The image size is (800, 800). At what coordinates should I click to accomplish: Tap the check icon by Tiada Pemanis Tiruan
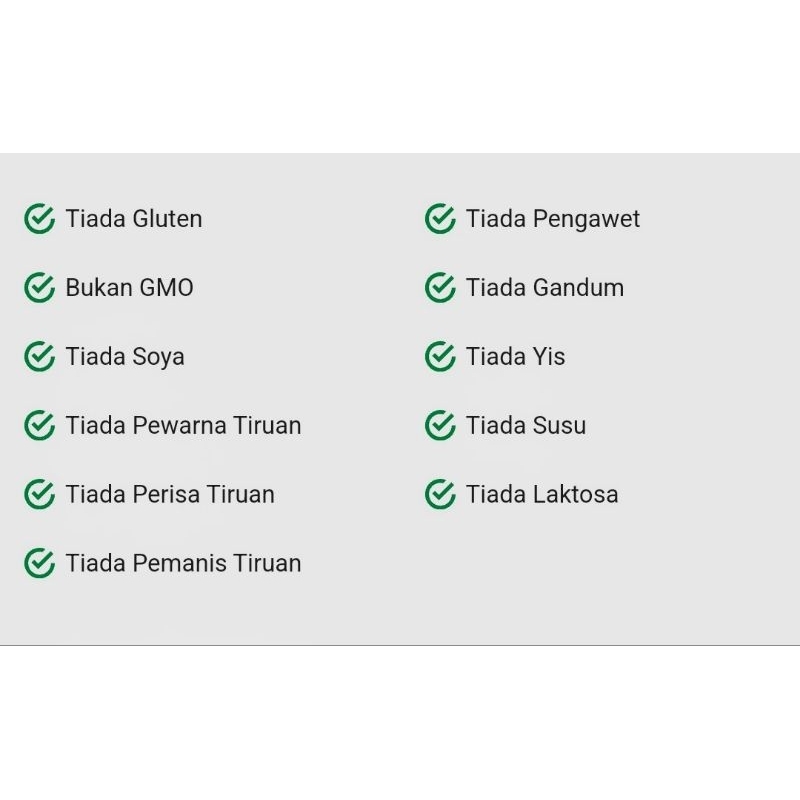point(39,563)
